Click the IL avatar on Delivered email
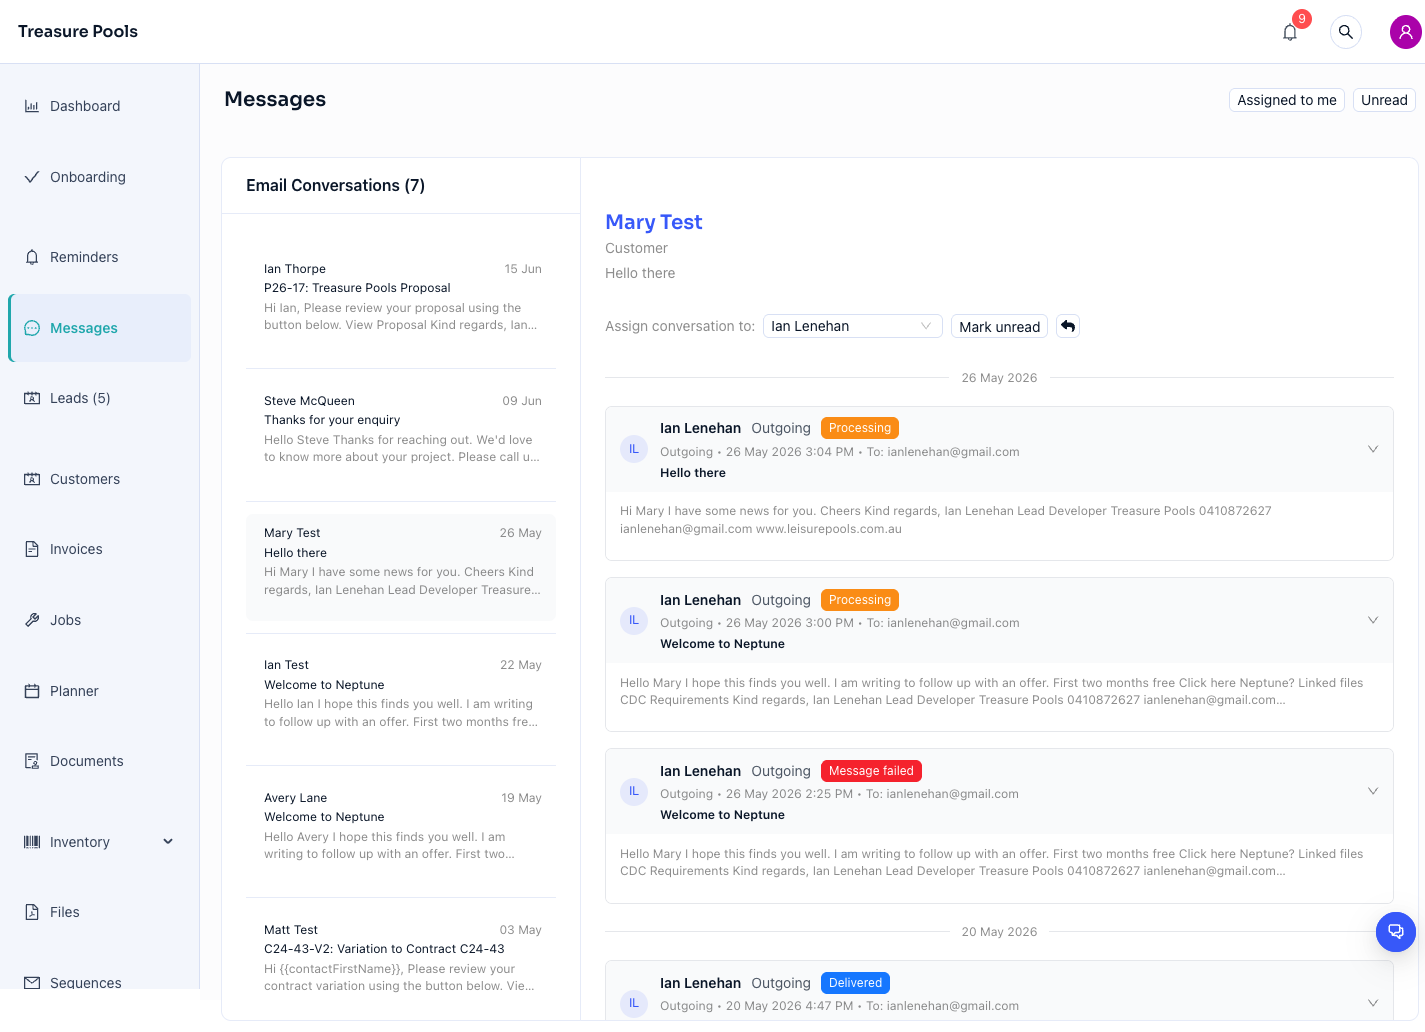 (634, 1003)
